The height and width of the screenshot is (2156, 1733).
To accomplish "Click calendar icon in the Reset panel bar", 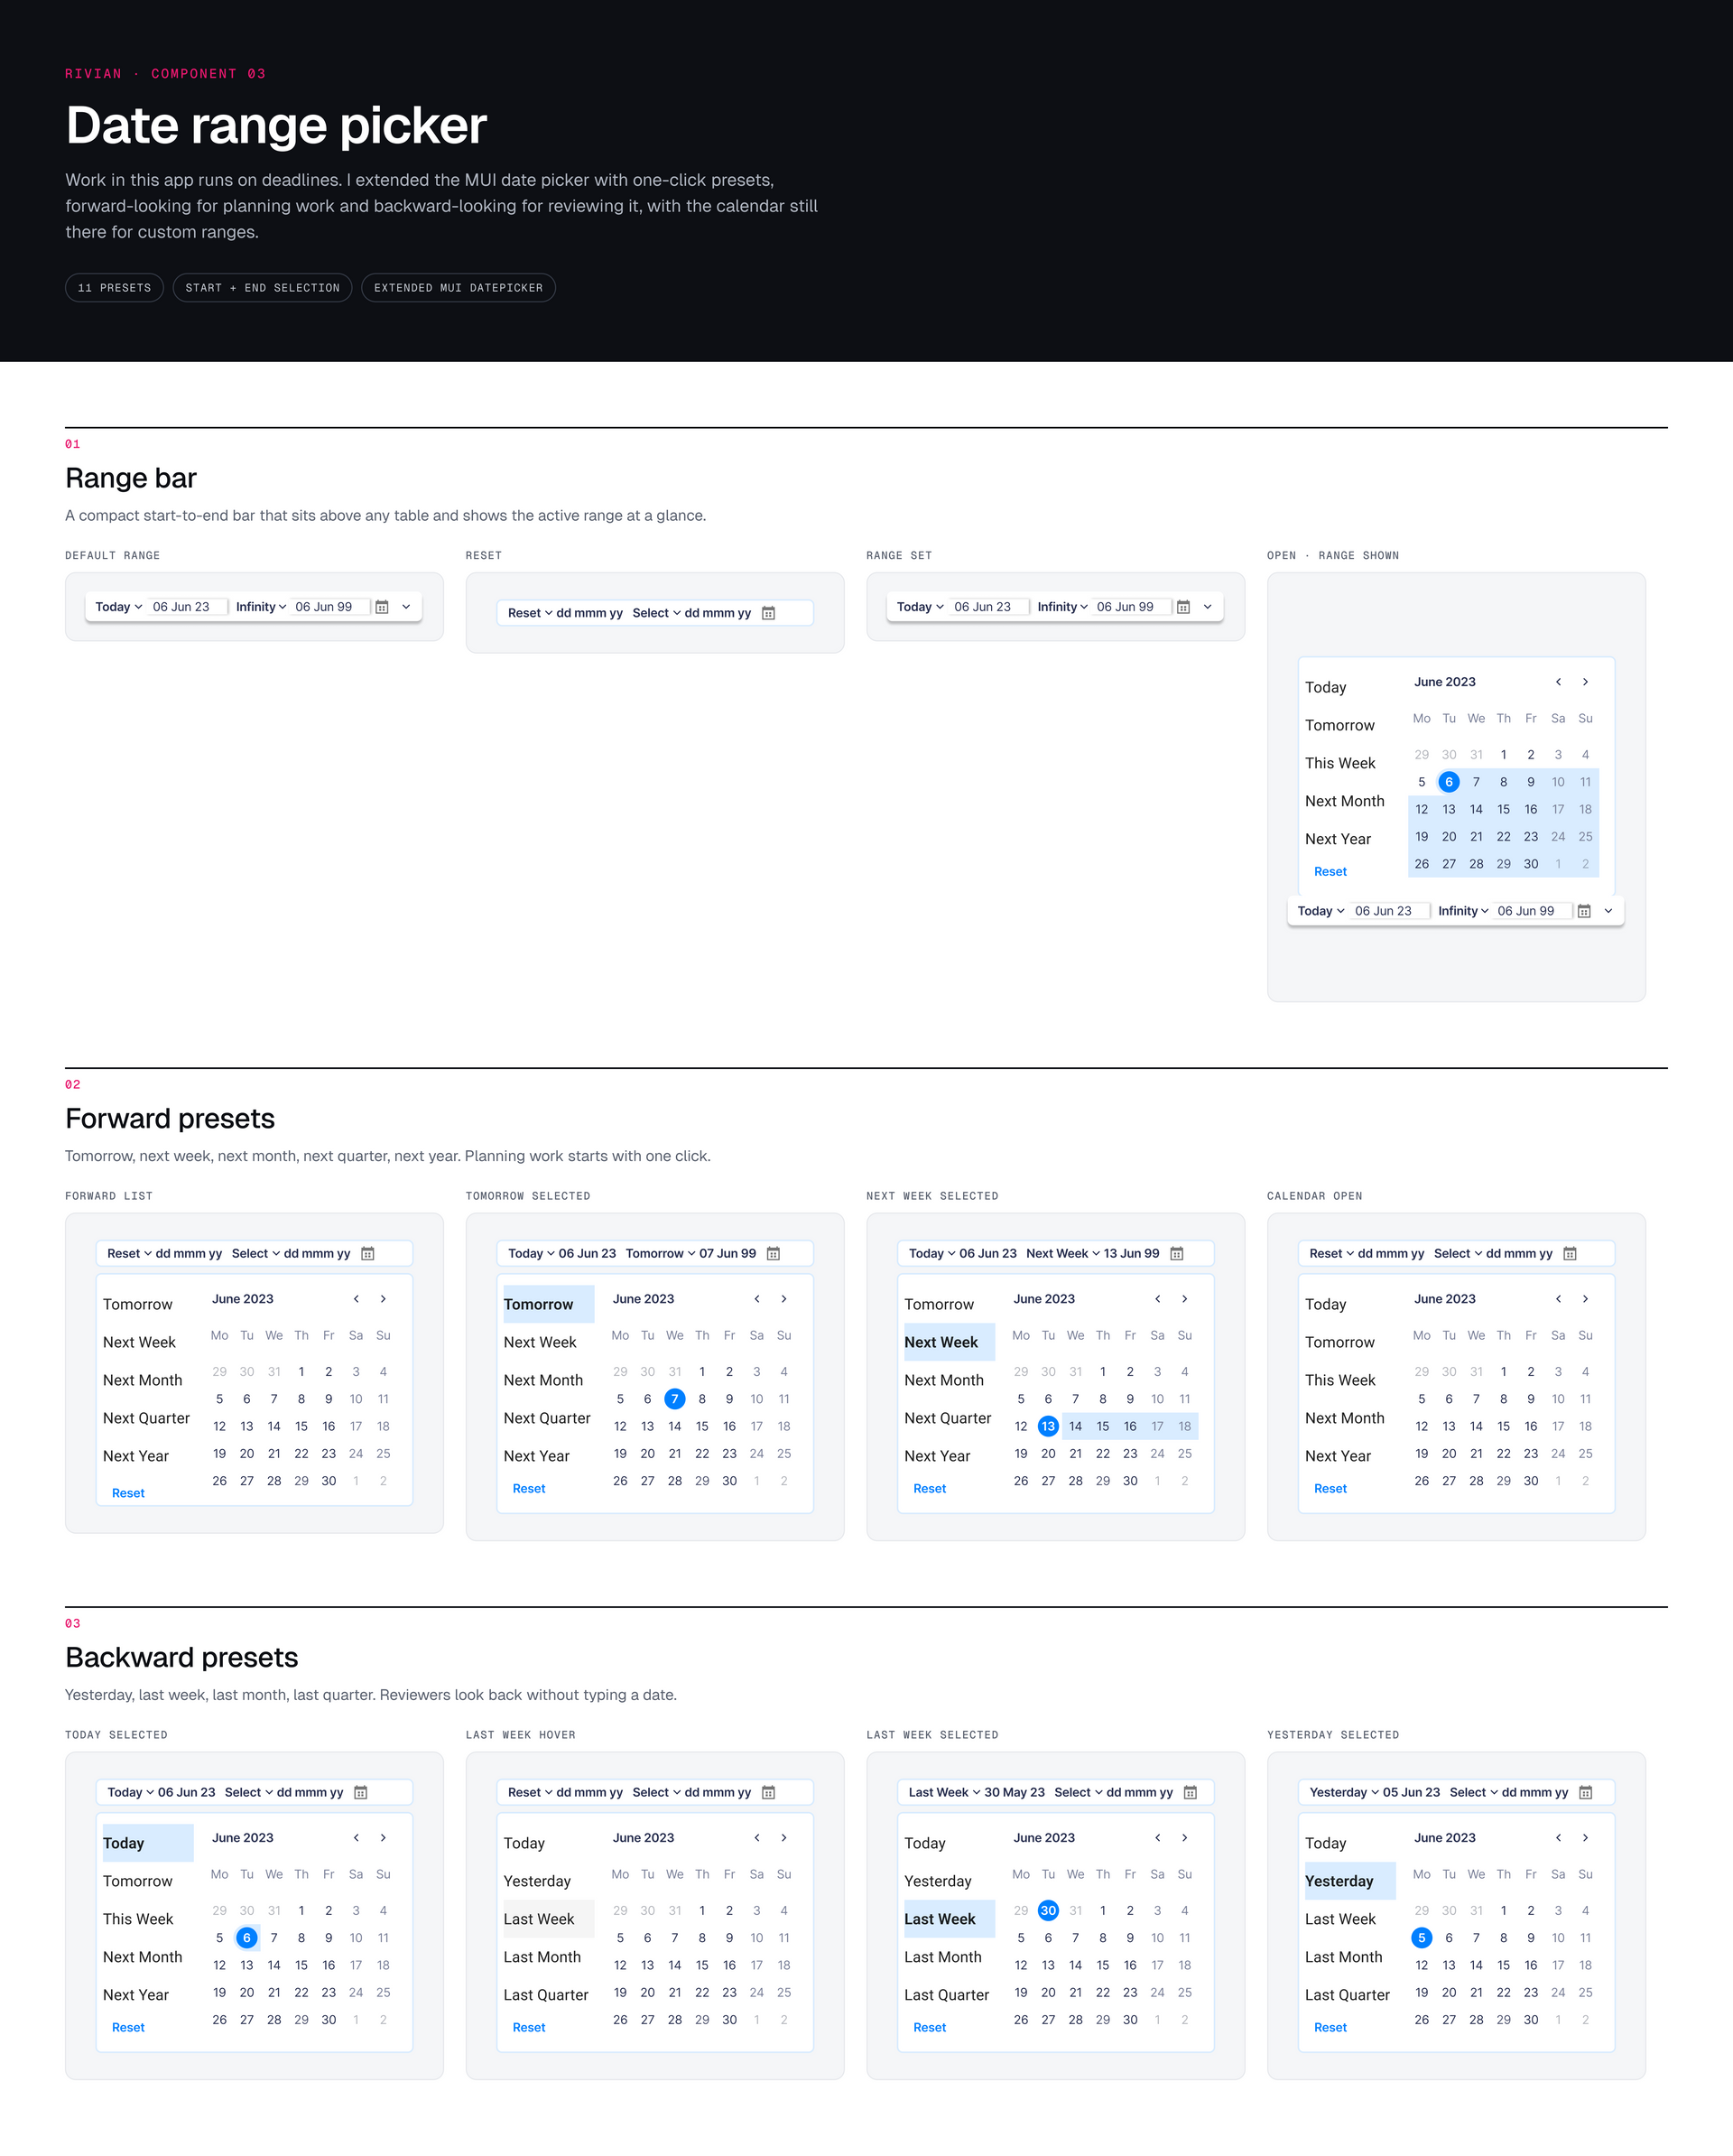I will (768, 613).
